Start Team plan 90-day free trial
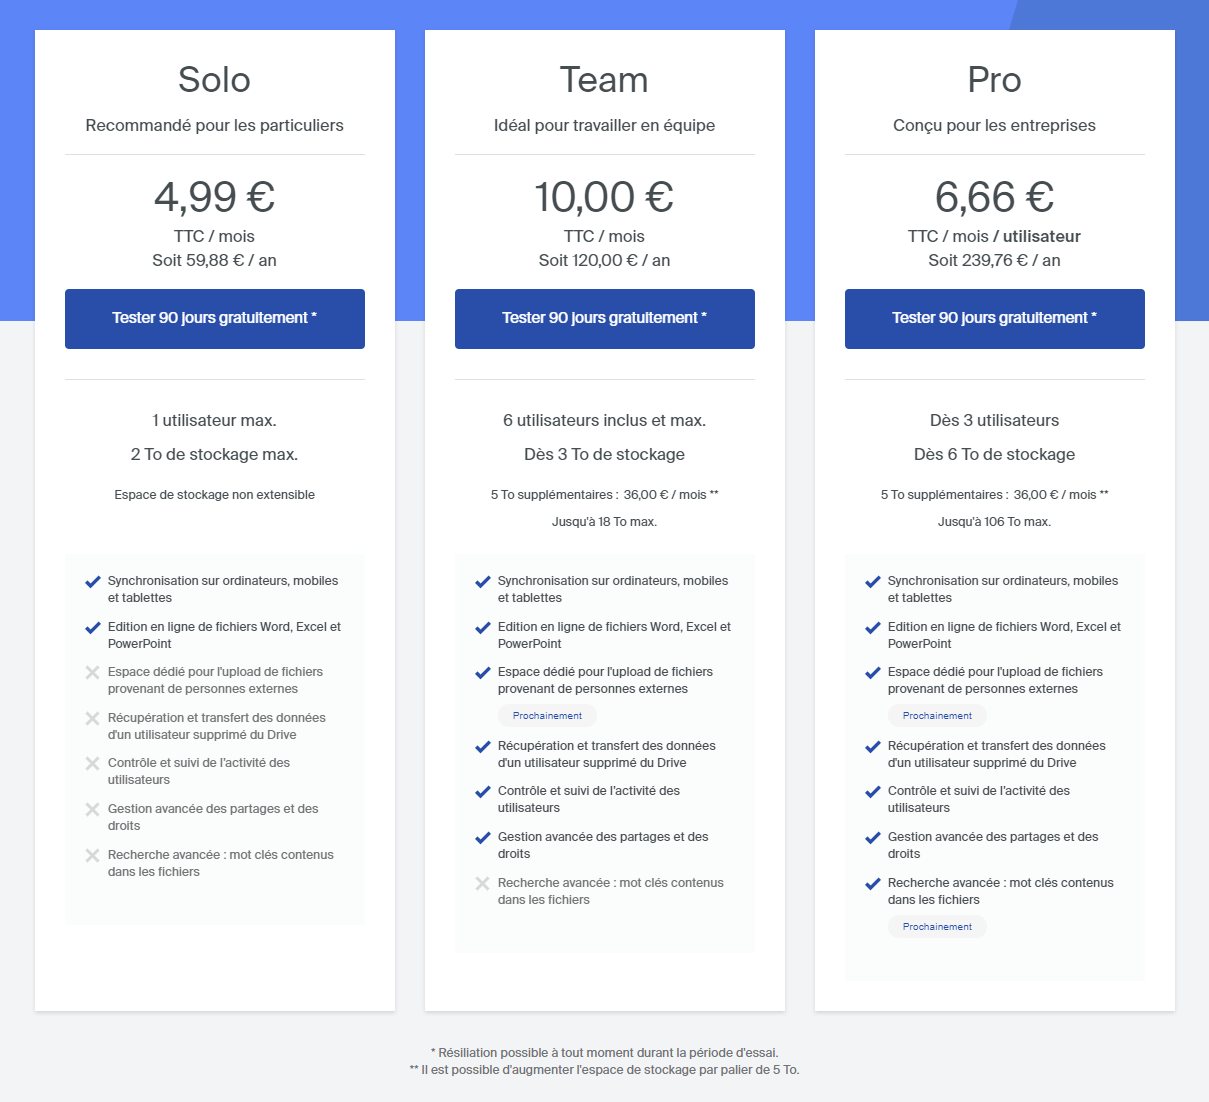This screenshot has height=1102, width=1209. [x=605, y=319]
